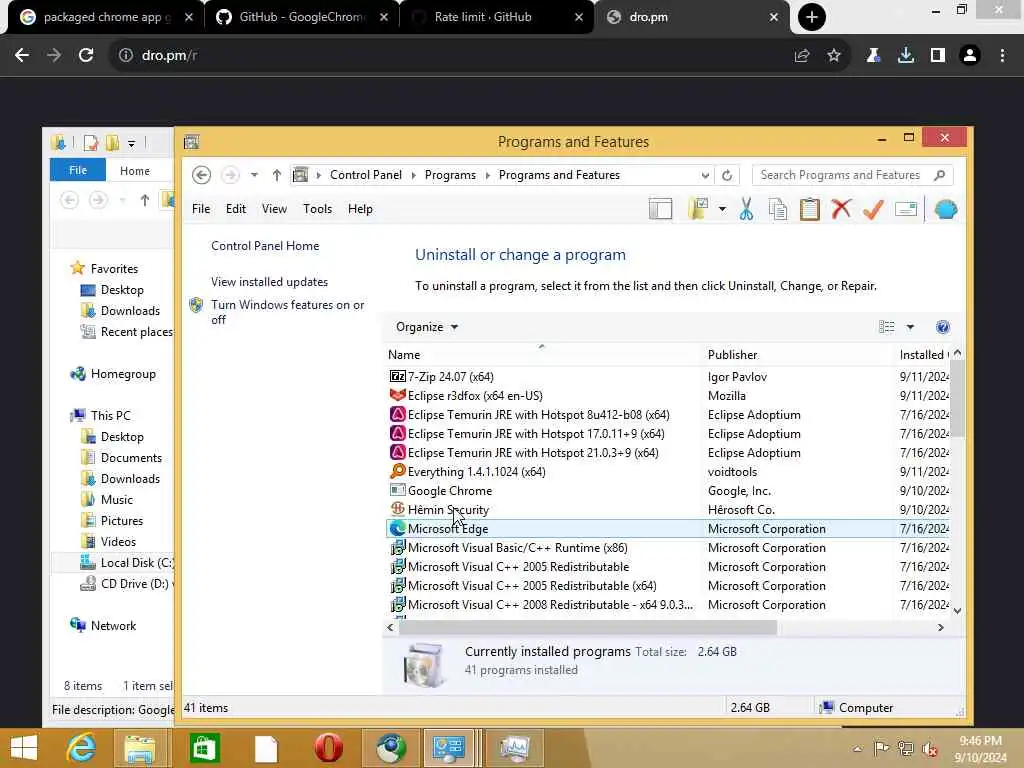
Task: Select Homegroup in Explorer sidebar
Action: tap(123, 374)
